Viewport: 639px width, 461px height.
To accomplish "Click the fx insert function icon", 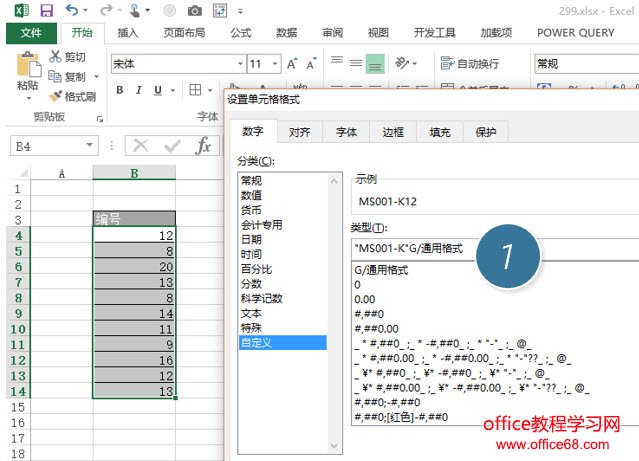I will coord(203,146).
